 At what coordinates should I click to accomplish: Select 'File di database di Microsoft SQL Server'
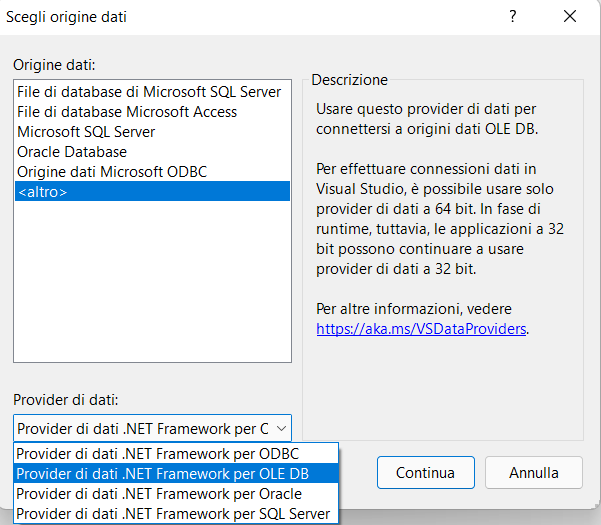pyautogui.click(x=152, y=92)
